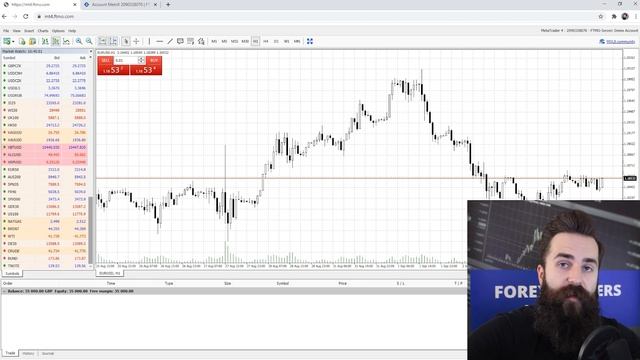This screenshot has height=360, width=640.
Task: Click the red BUY button on the chart
Action: [154, 60]
